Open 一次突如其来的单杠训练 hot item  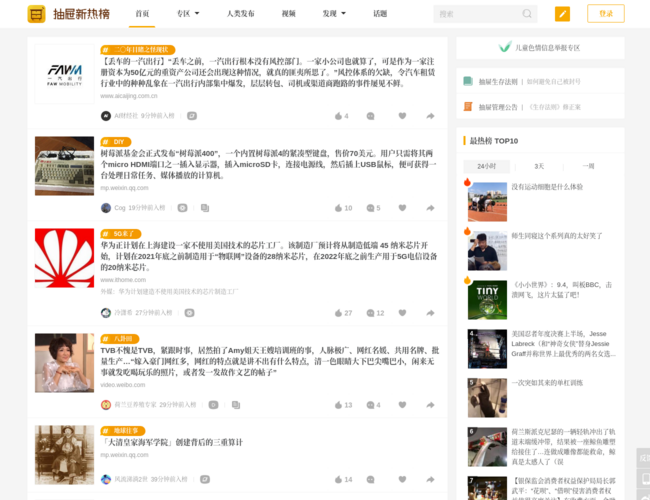(x=547, y=383)
